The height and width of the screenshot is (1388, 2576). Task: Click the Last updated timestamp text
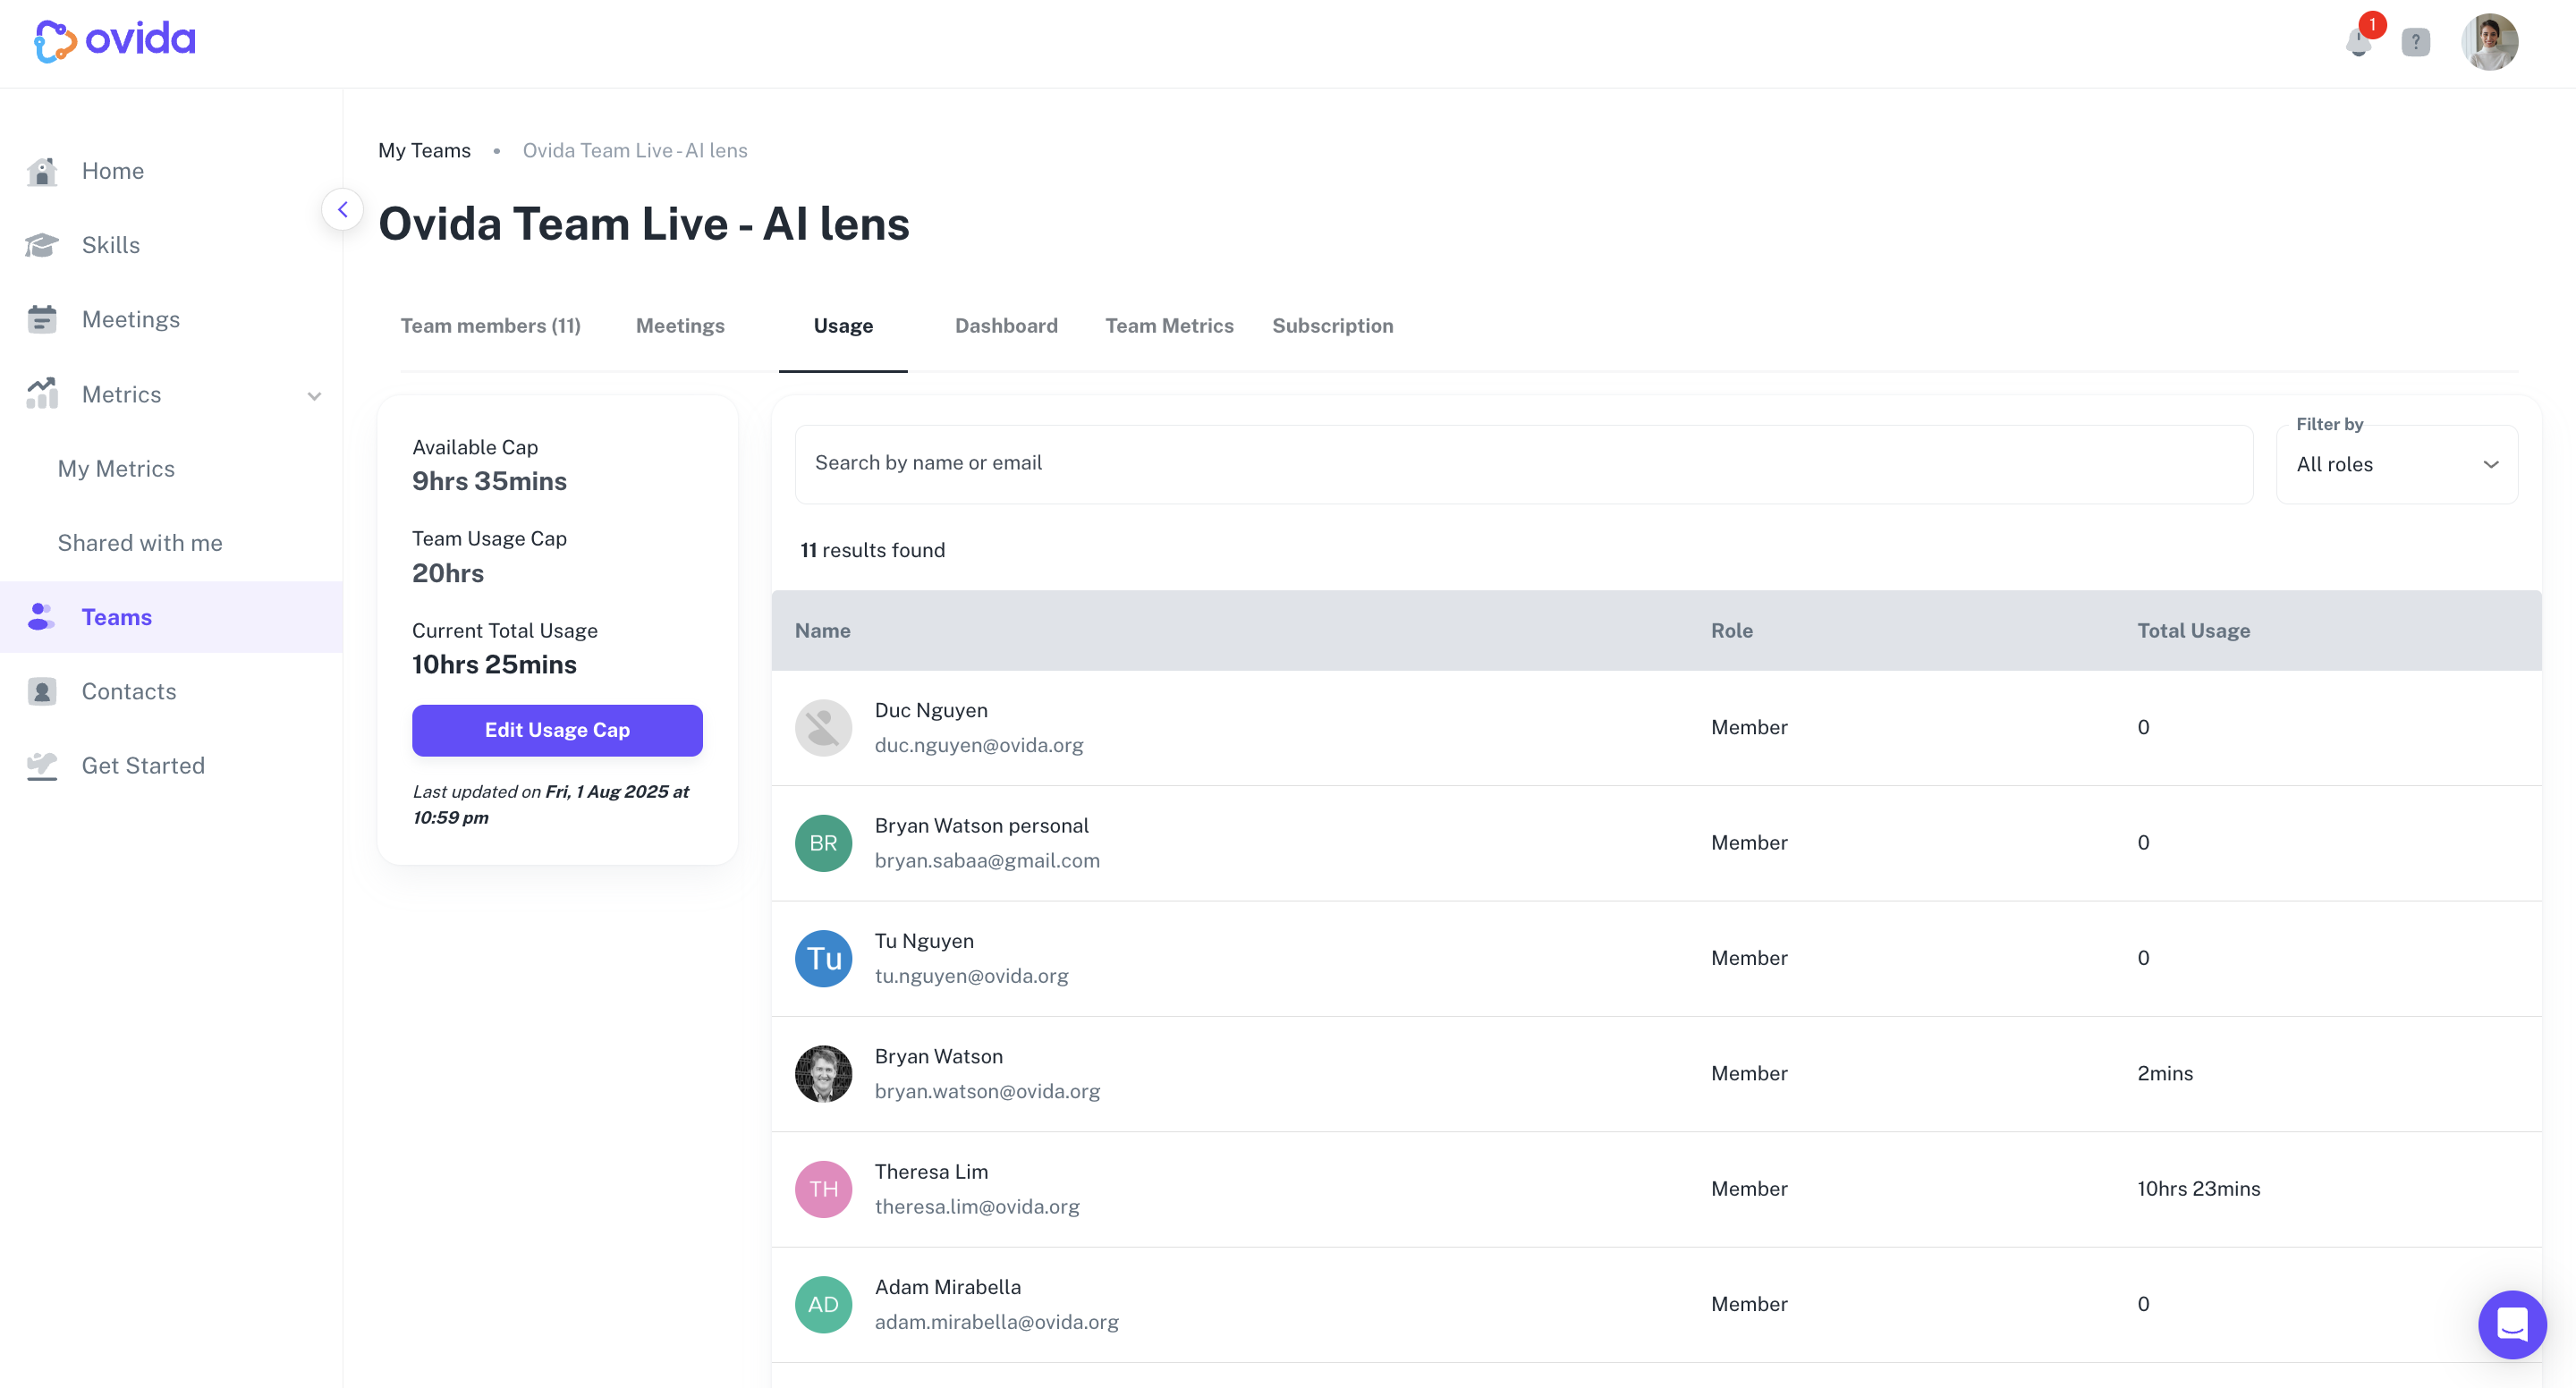(x=551, y=805)
